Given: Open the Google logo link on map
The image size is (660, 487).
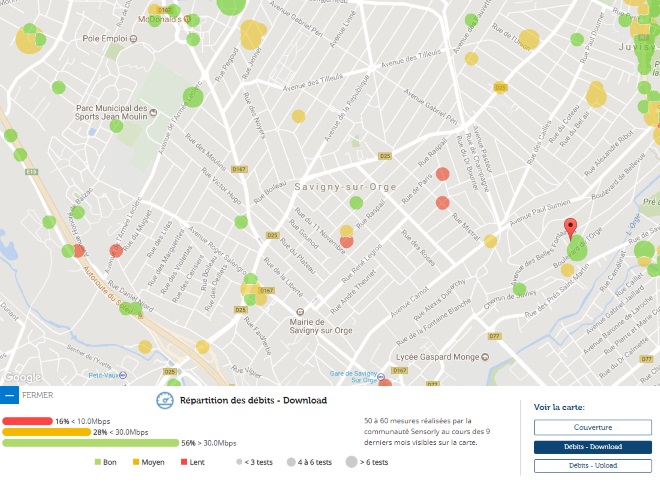Looking at the screenshot, I should click(22, 377).
